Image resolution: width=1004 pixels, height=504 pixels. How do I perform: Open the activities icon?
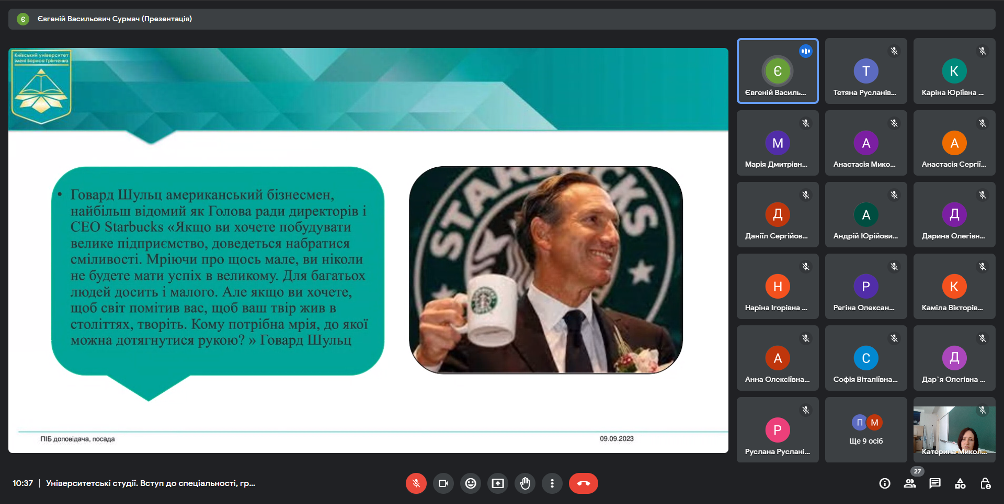click(x=960, y=483)
